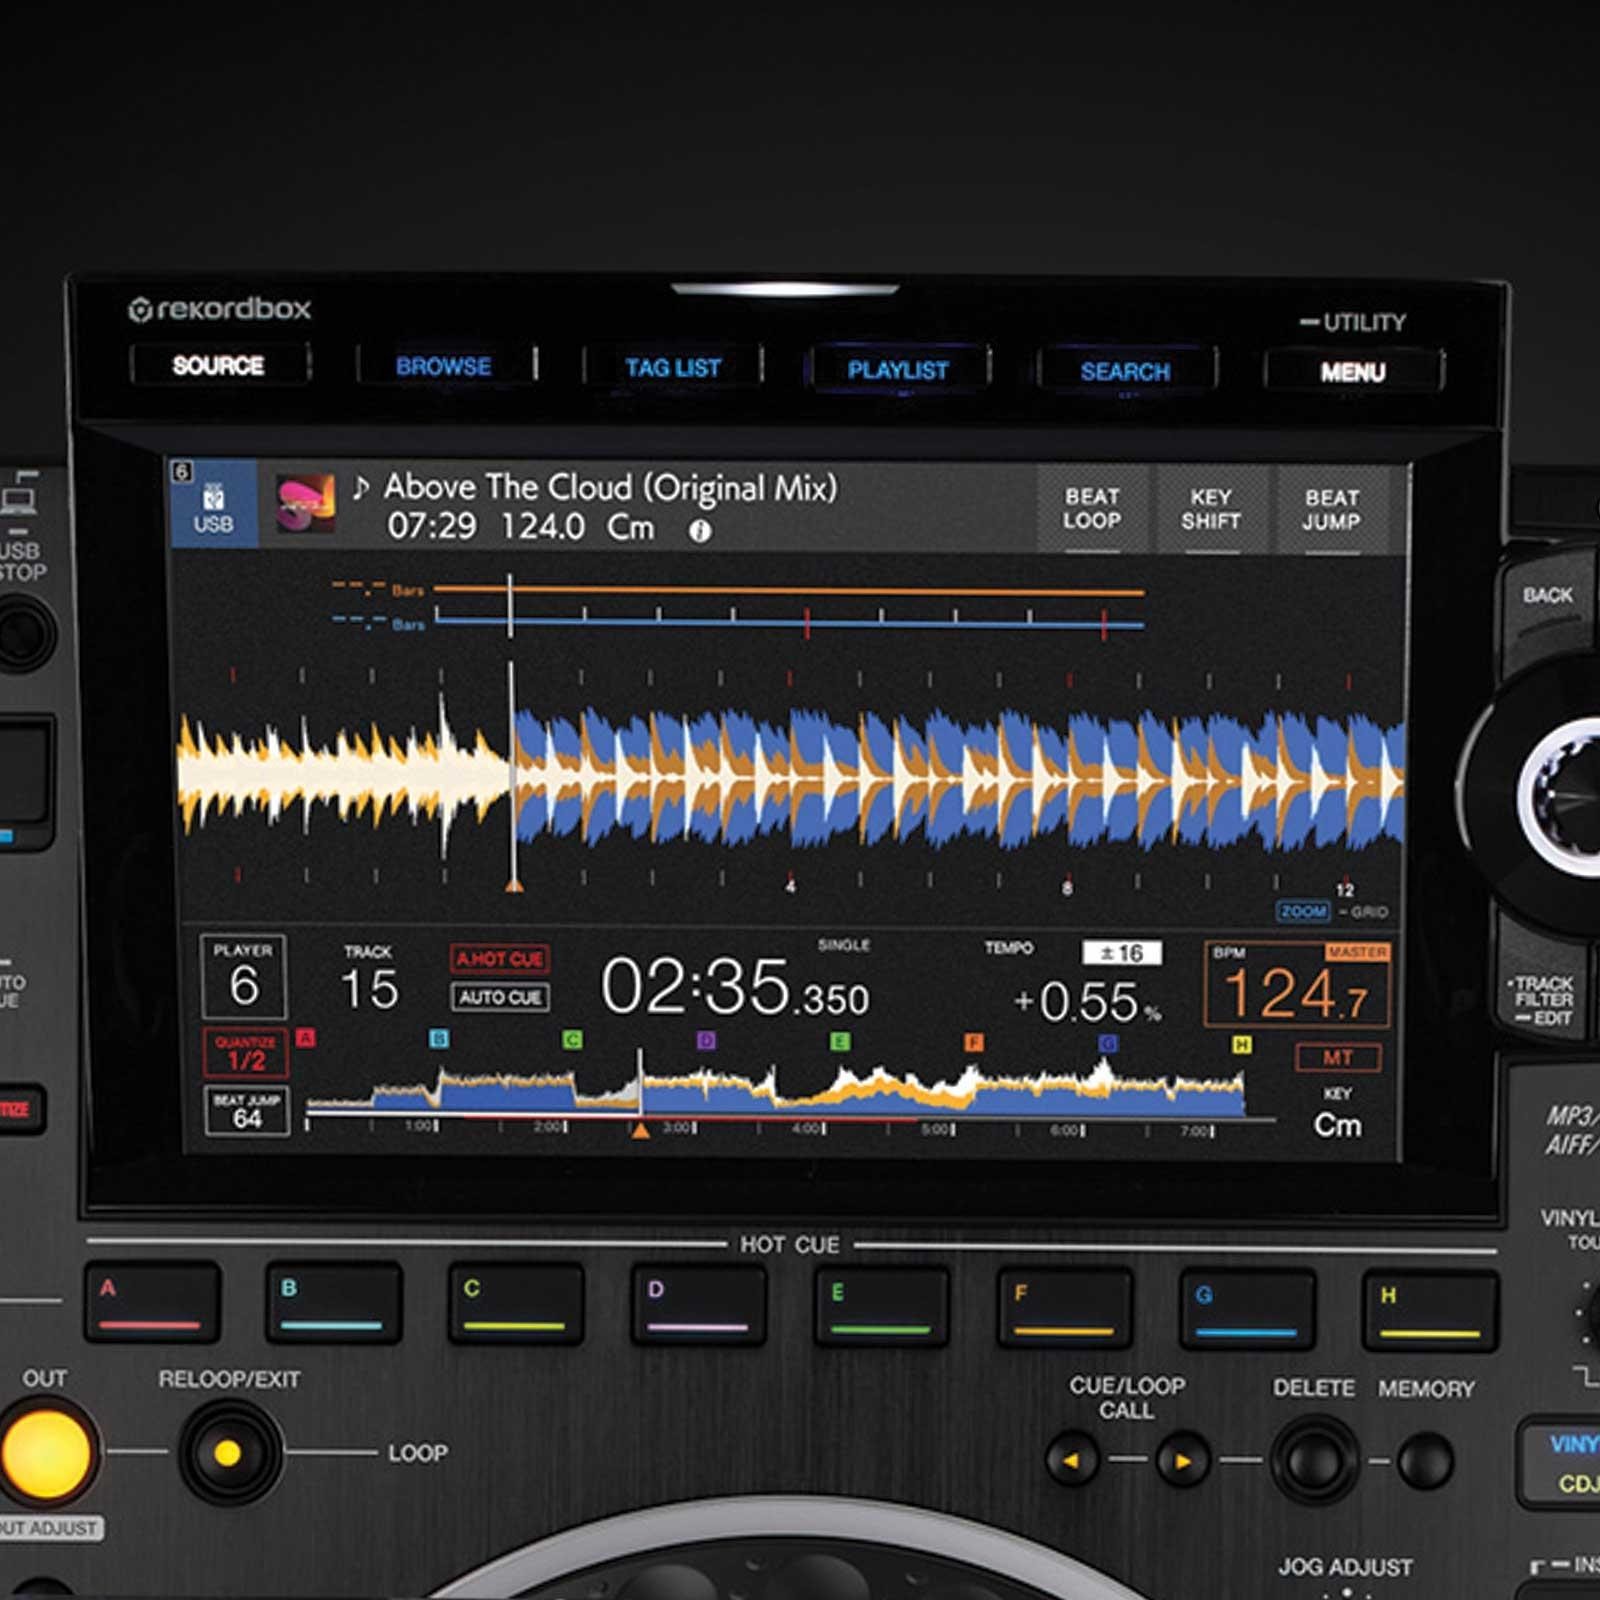Viewport: 1600px width, 1600px height.
Task: Select the PLAYLIST button above the display
Action: pos(898,370)
